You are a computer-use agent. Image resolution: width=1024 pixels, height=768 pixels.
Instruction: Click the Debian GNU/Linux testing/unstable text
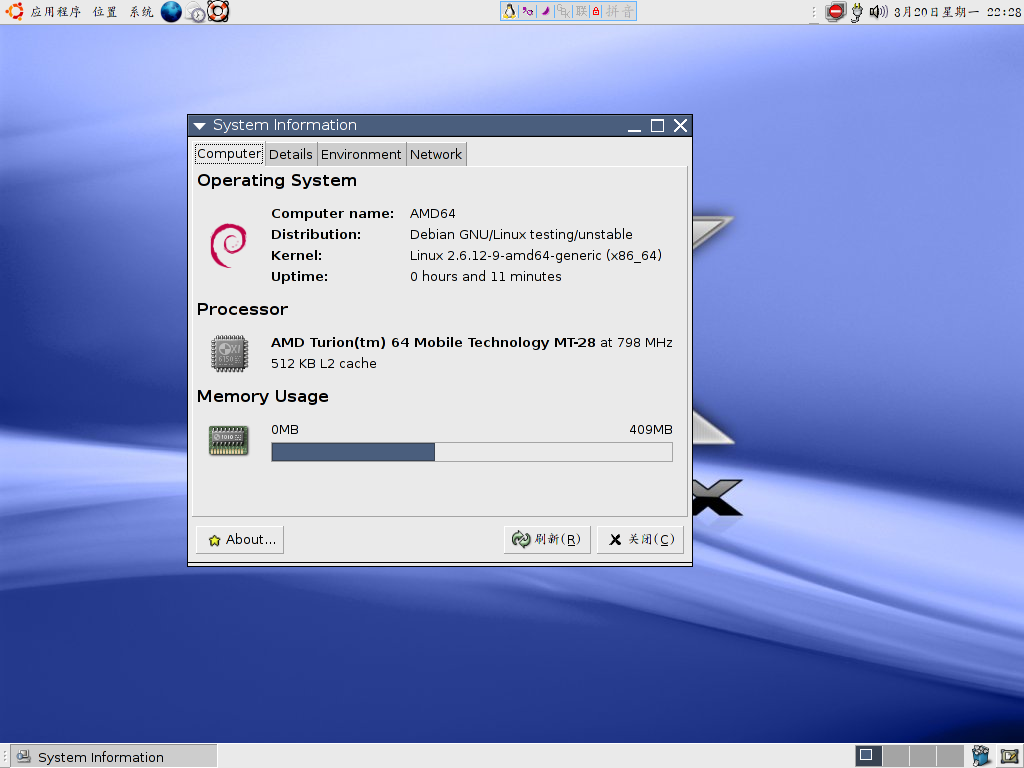(x=521, y=234)
